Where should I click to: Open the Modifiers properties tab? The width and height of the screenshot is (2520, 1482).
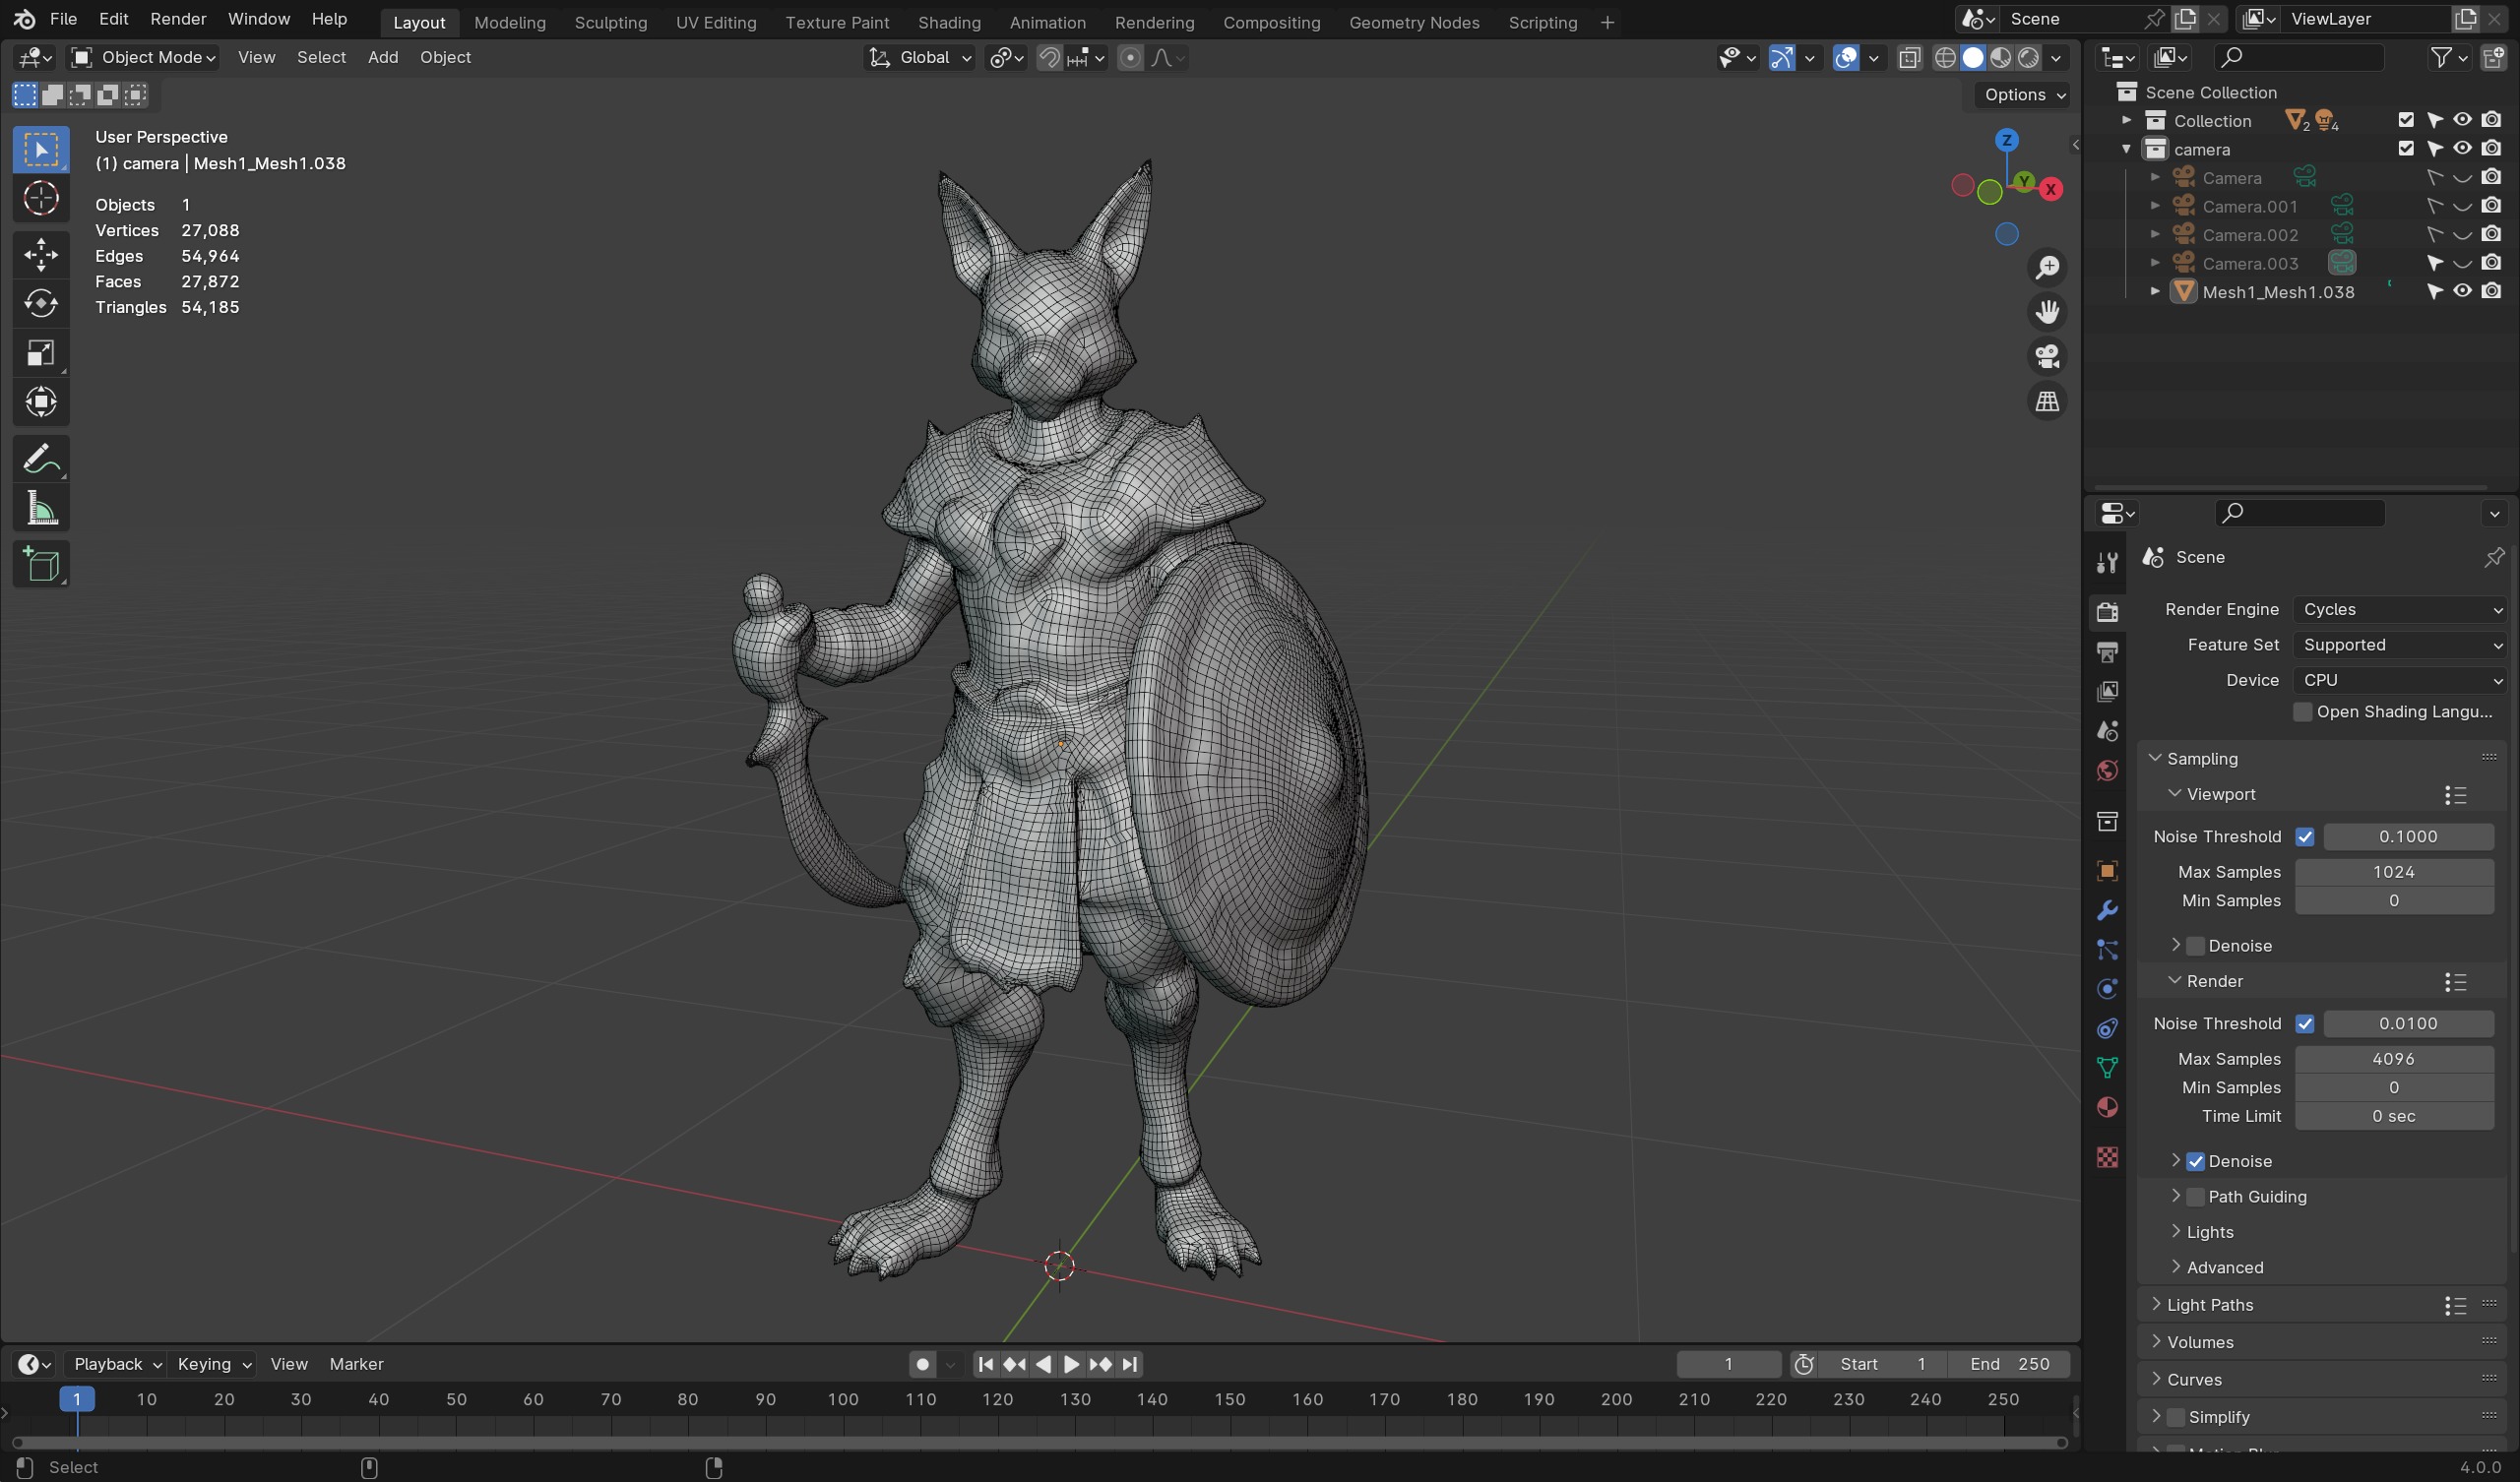tap(2107, 910)
